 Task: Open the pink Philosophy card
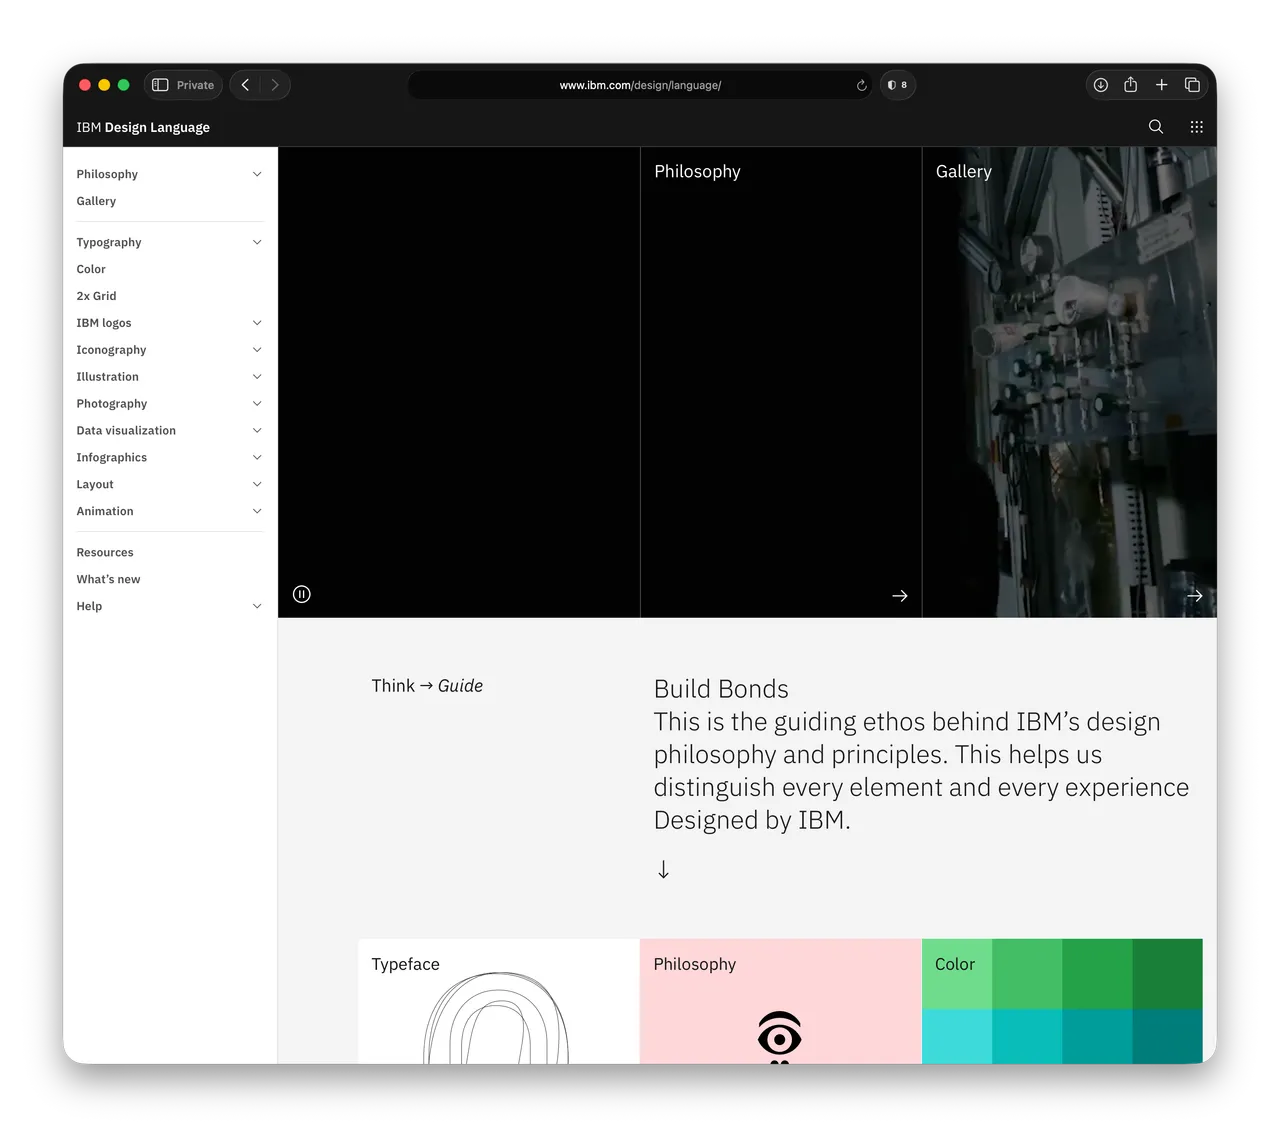[x=780, y=1001]
